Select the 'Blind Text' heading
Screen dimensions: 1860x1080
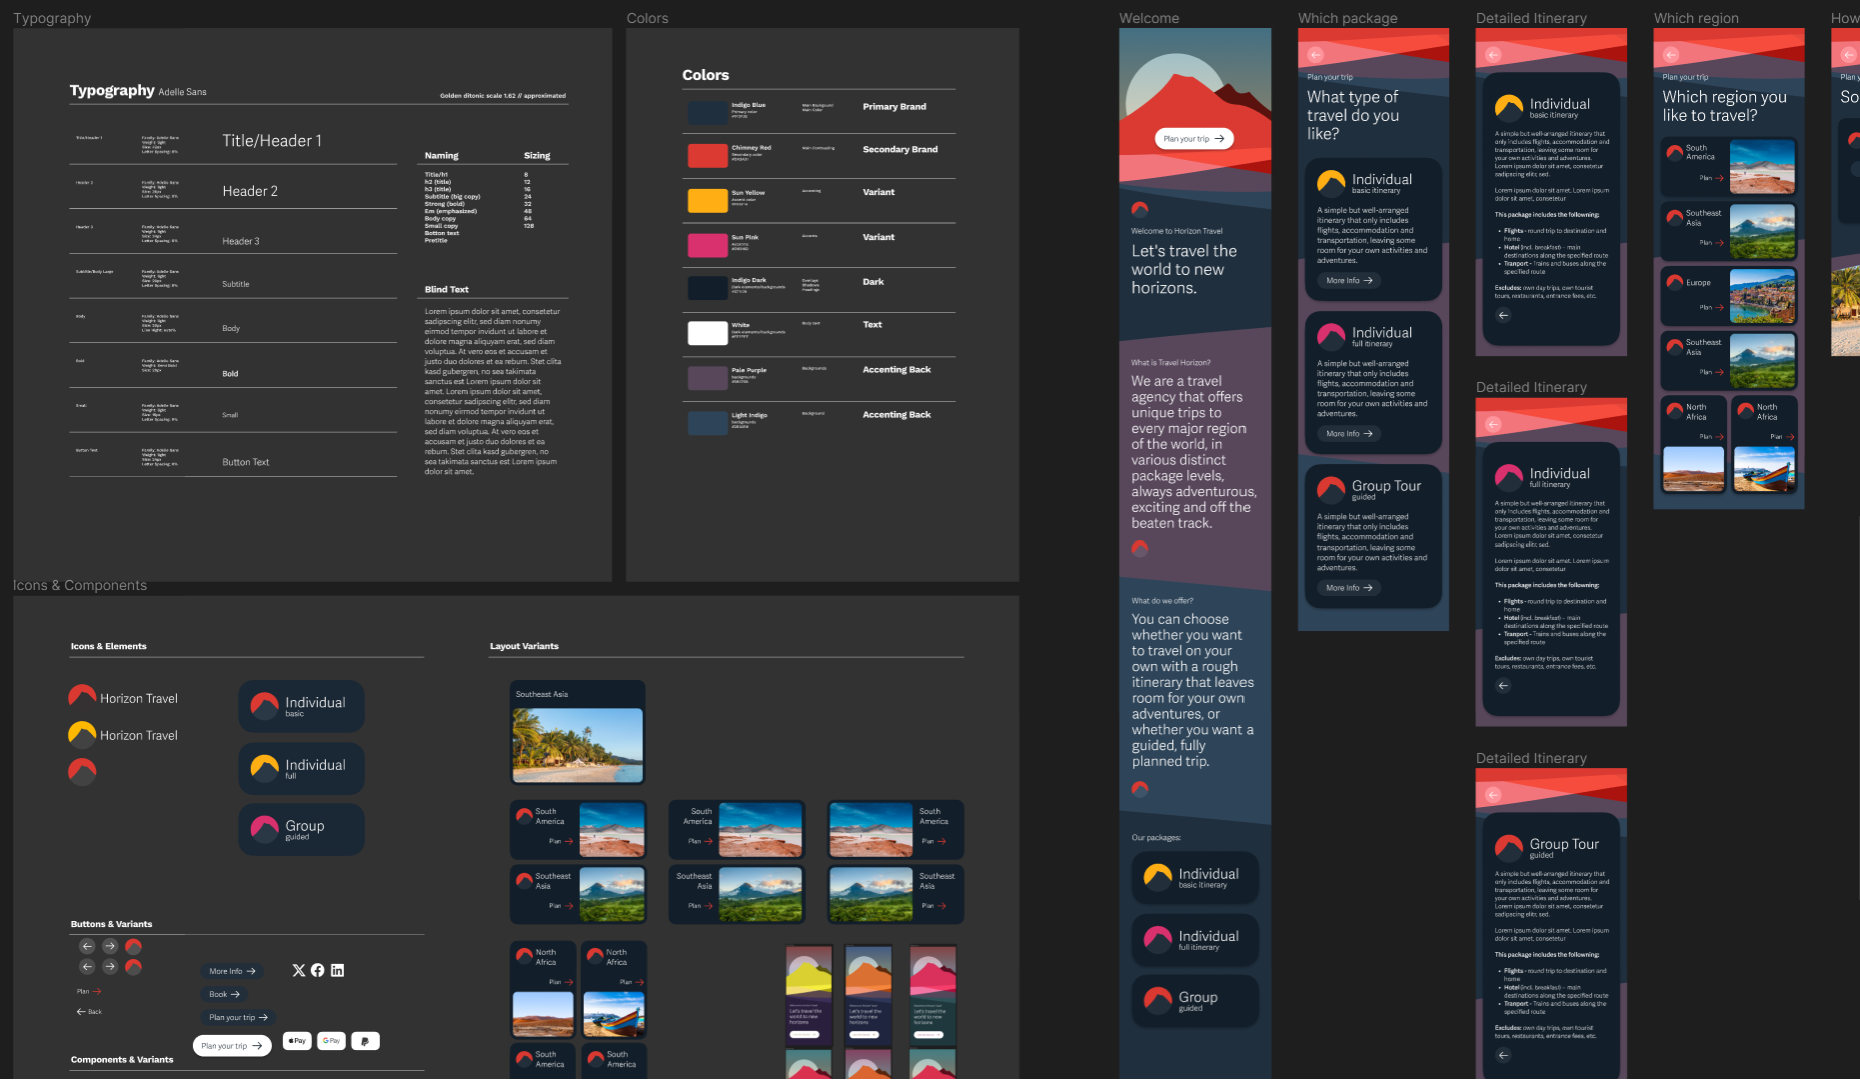coord(446,289)
